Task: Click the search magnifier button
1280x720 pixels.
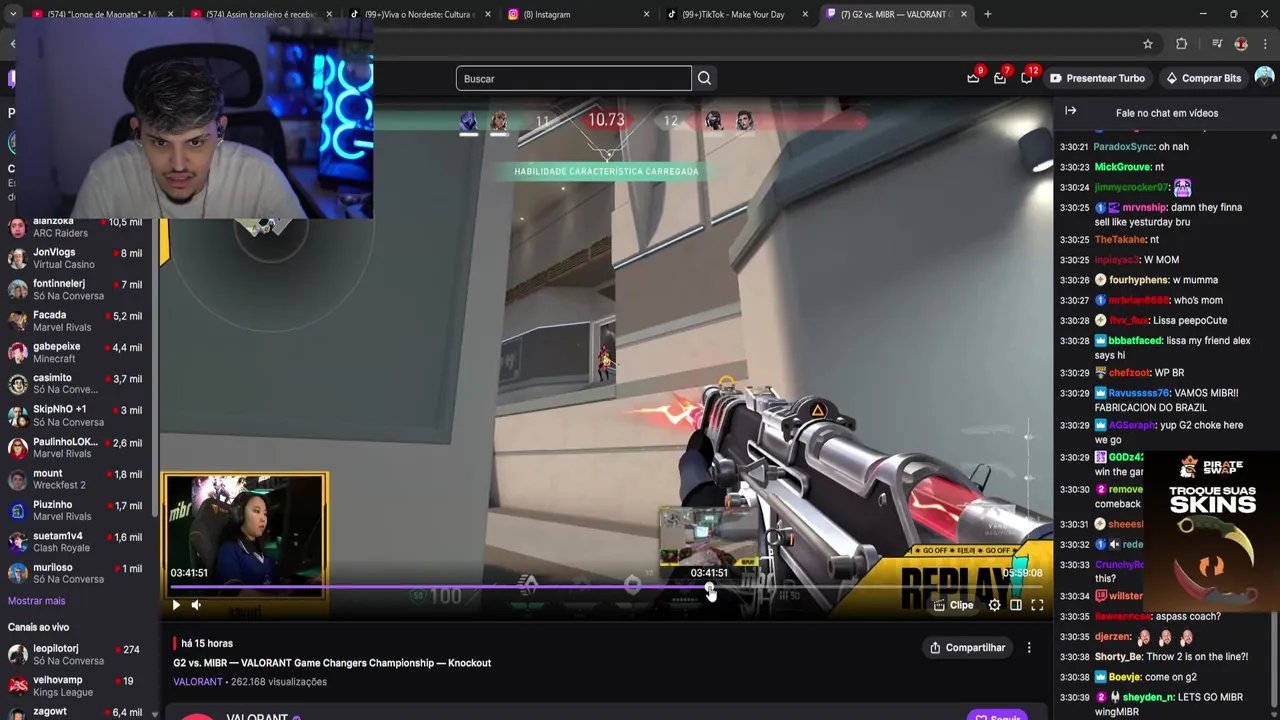Action: [x=704, y=78]
